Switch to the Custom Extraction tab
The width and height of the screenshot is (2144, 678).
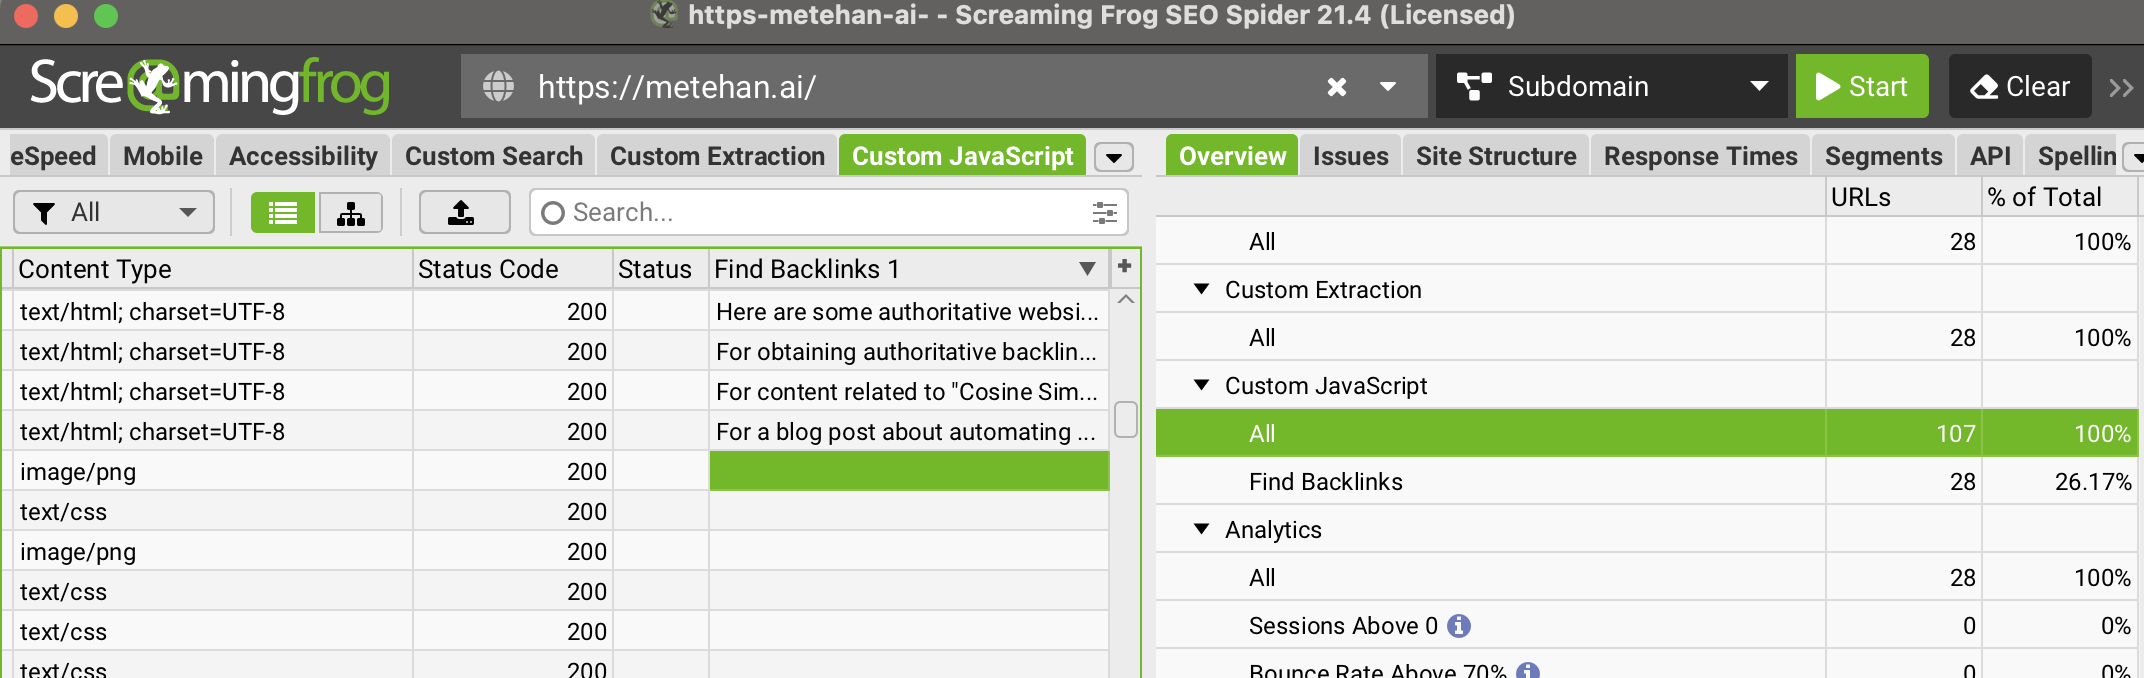pyautogui.click(x=717, y=156)
